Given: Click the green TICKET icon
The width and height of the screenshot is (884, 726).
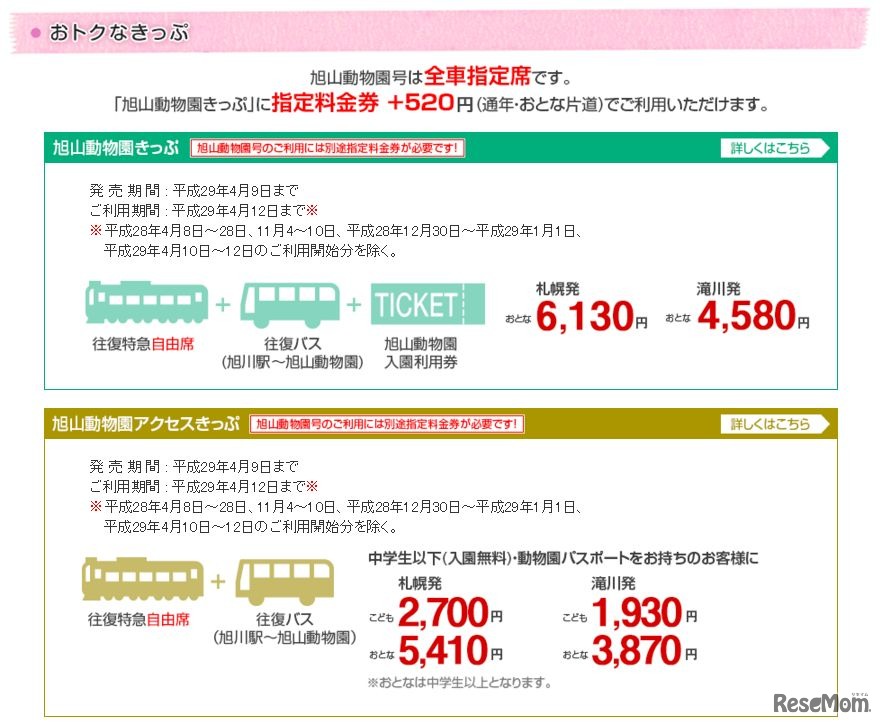Looking at the screenshot, I should (427, 304).
